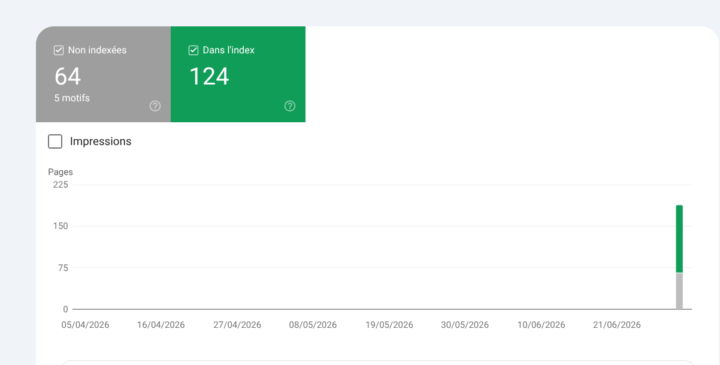The height and width of the screenshot is (365, 720).
Task: Click the 5 motifs text
Action: (x=72, y=98)
